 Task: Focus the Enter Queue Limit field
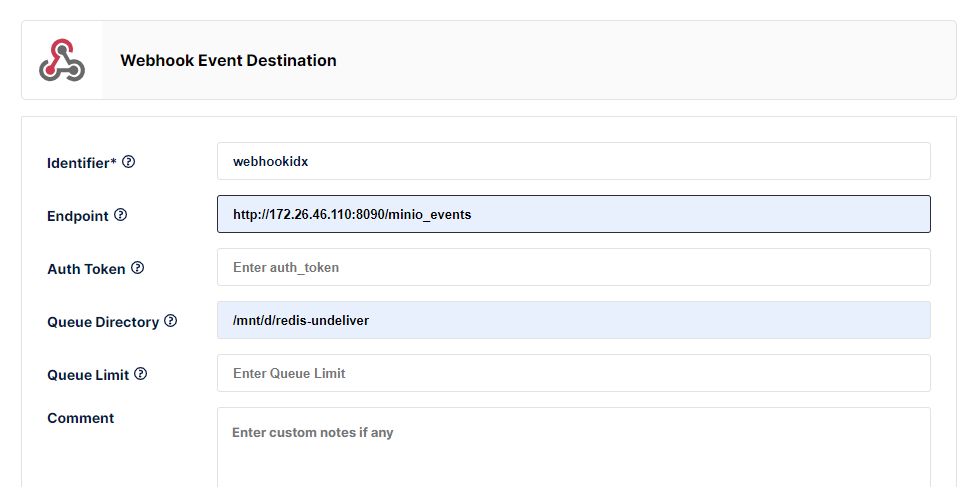[x=573, y=373]
